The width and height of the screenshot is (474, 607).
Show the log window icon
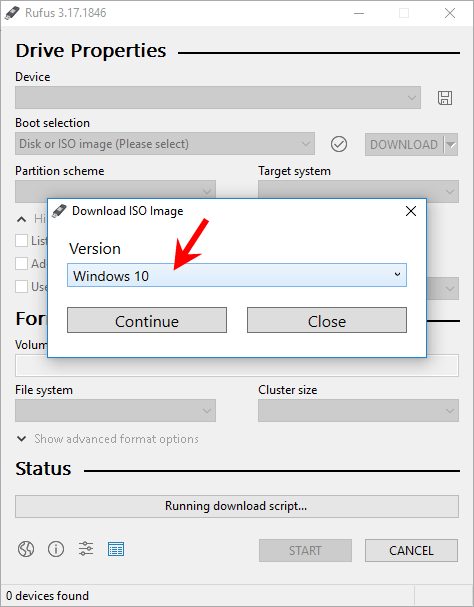116,549
